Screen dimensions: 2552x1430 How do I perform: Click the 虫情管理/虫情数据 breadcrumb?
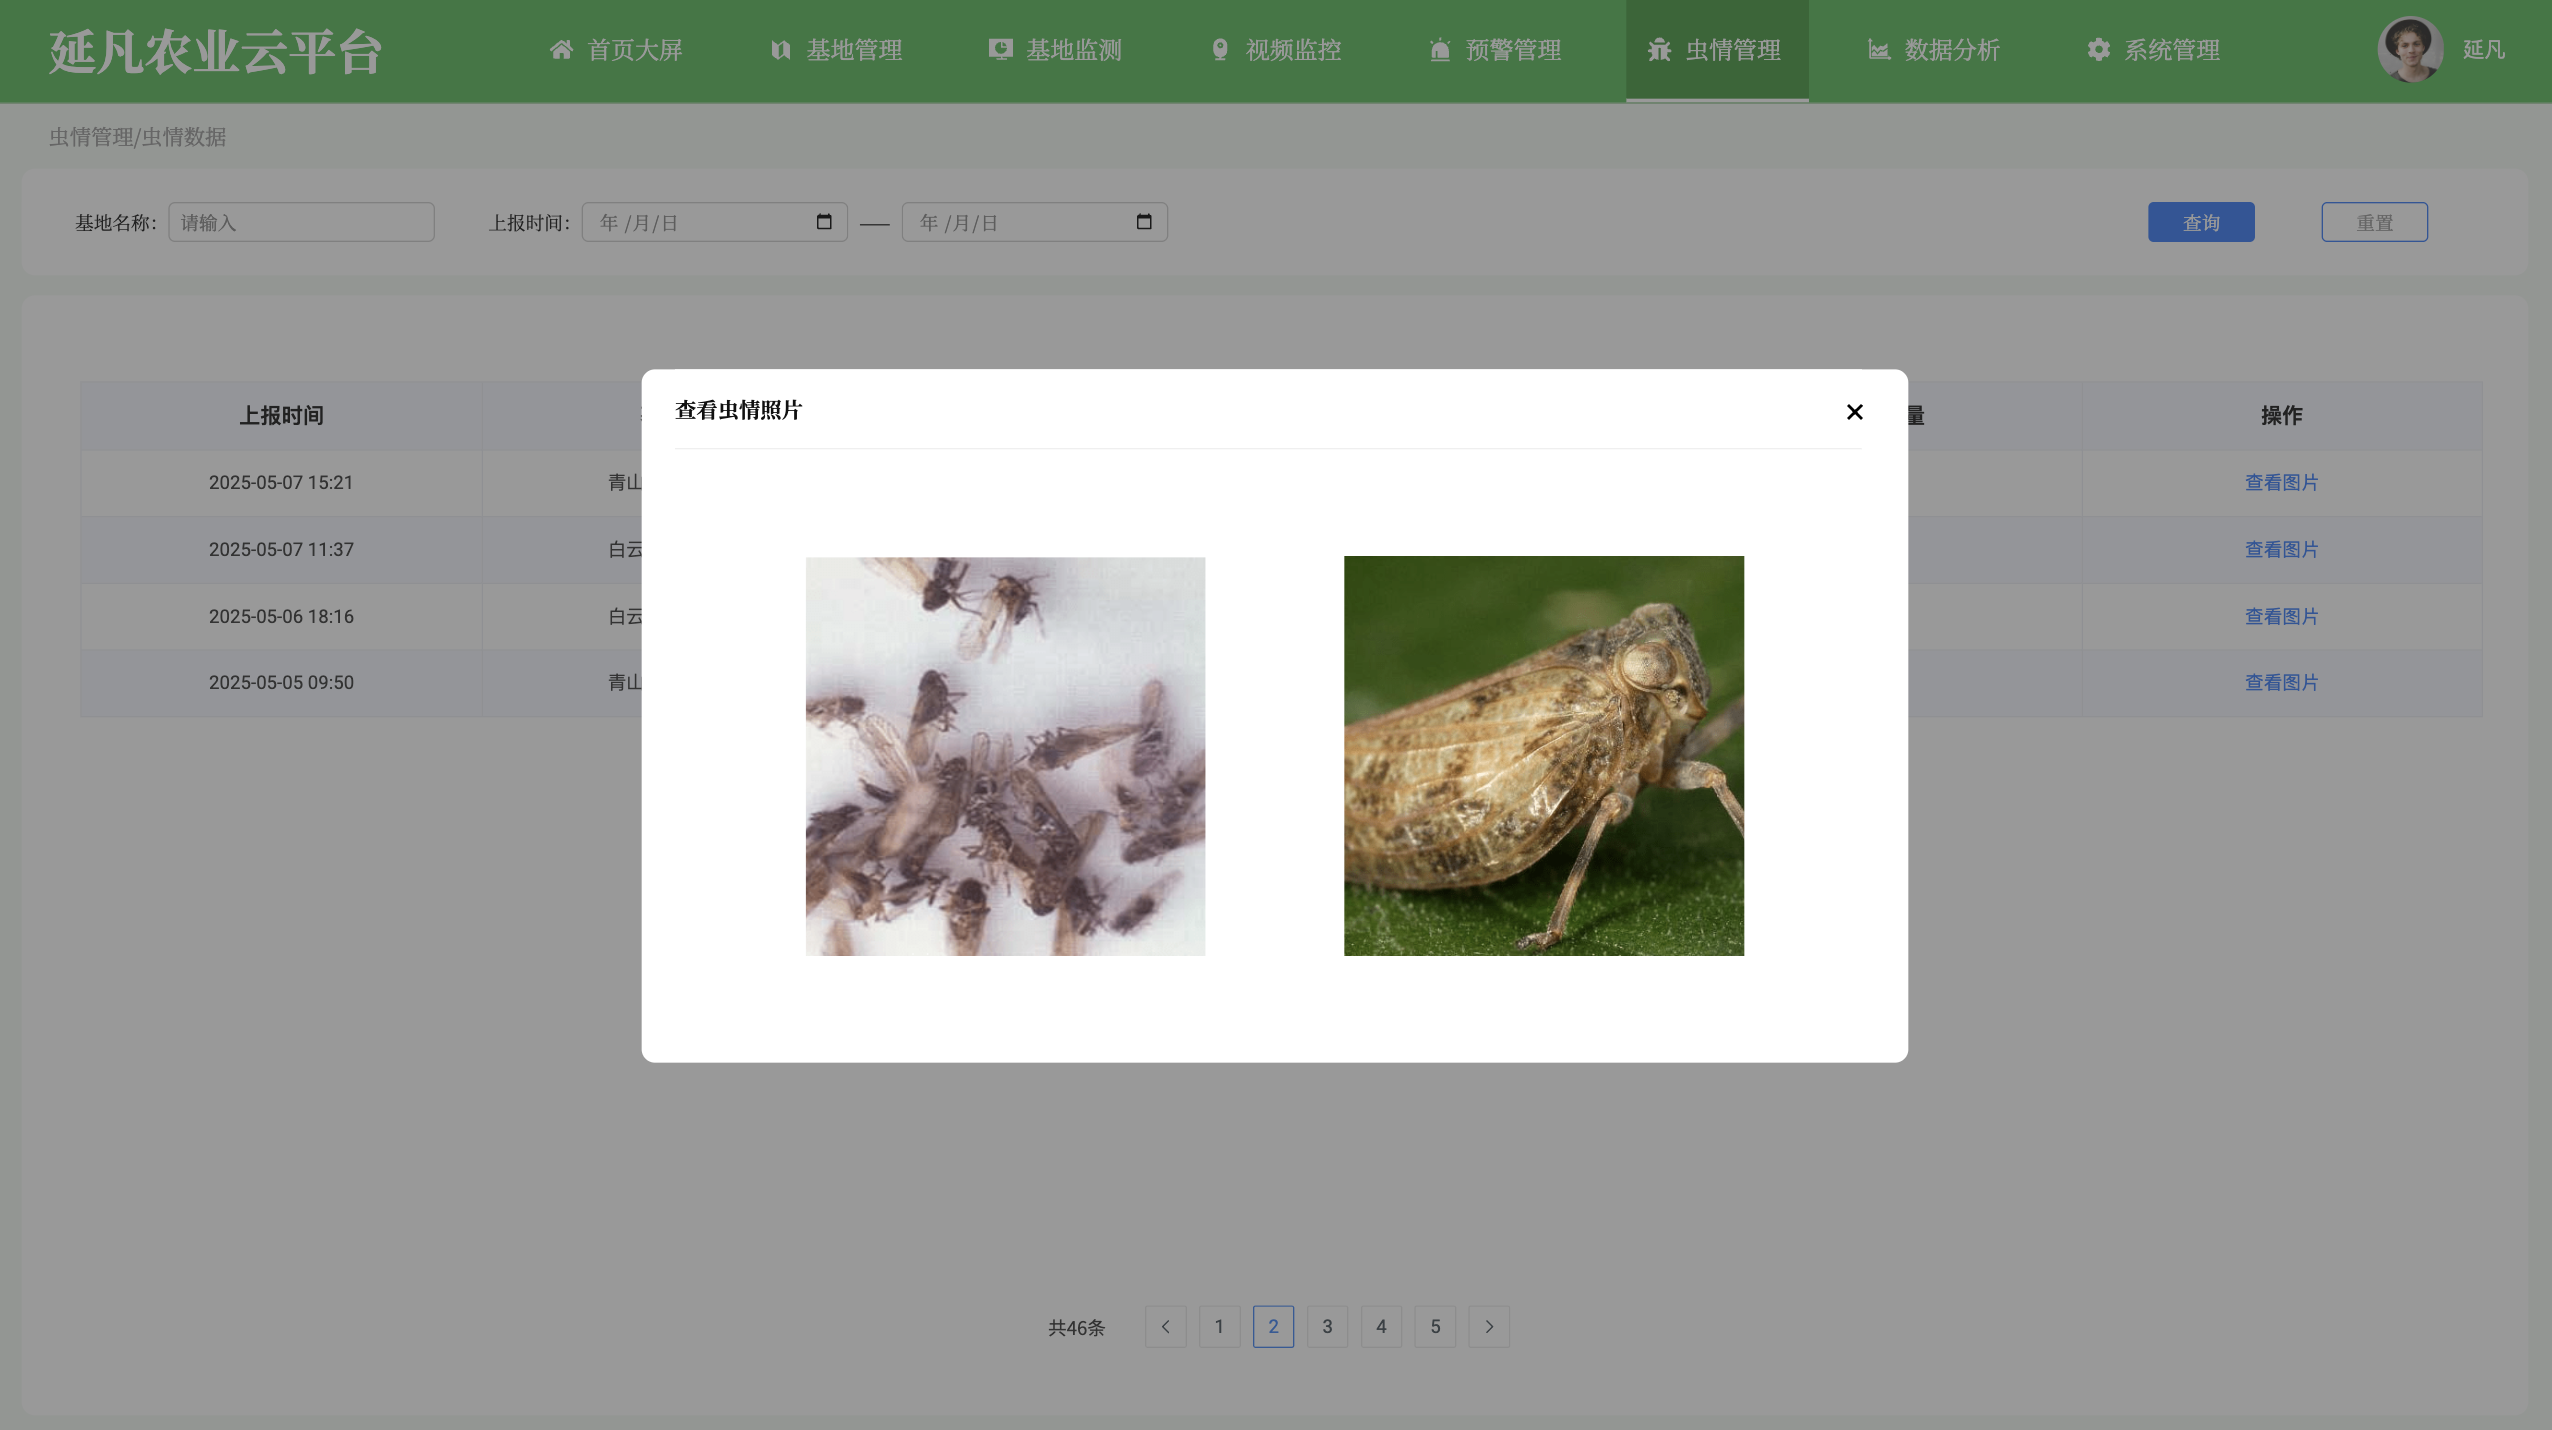[137, 137]
